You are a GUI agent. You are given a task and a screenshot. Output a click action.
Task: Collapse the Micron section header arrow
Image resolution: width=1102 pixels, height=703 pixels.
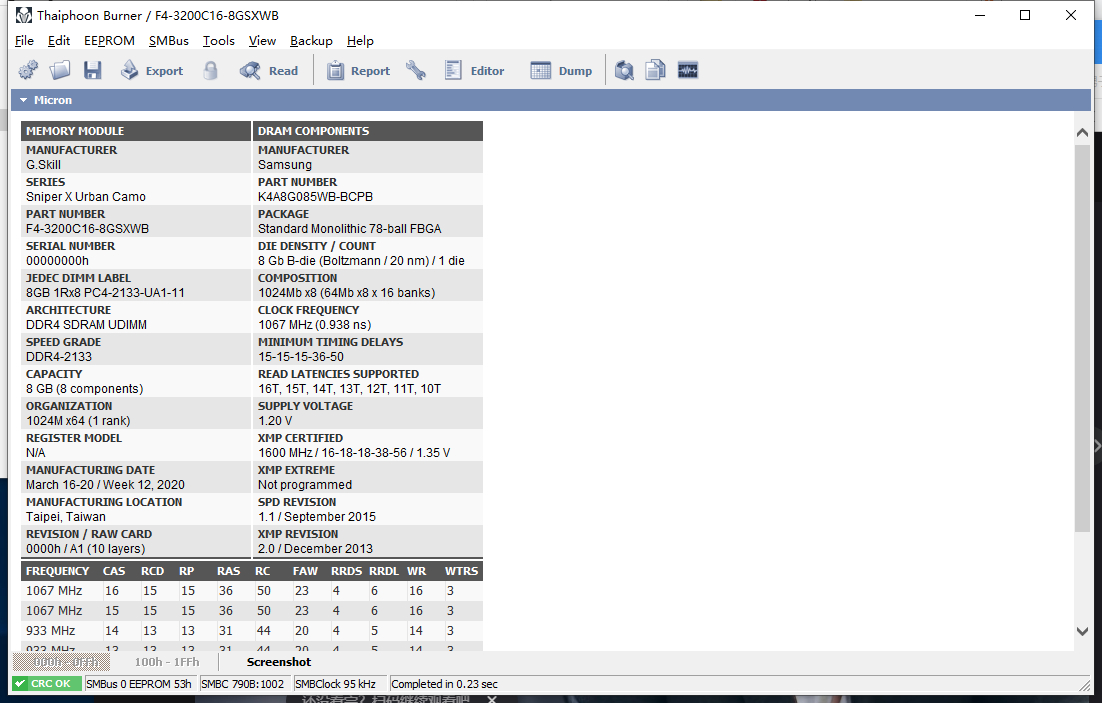point(24,100)
